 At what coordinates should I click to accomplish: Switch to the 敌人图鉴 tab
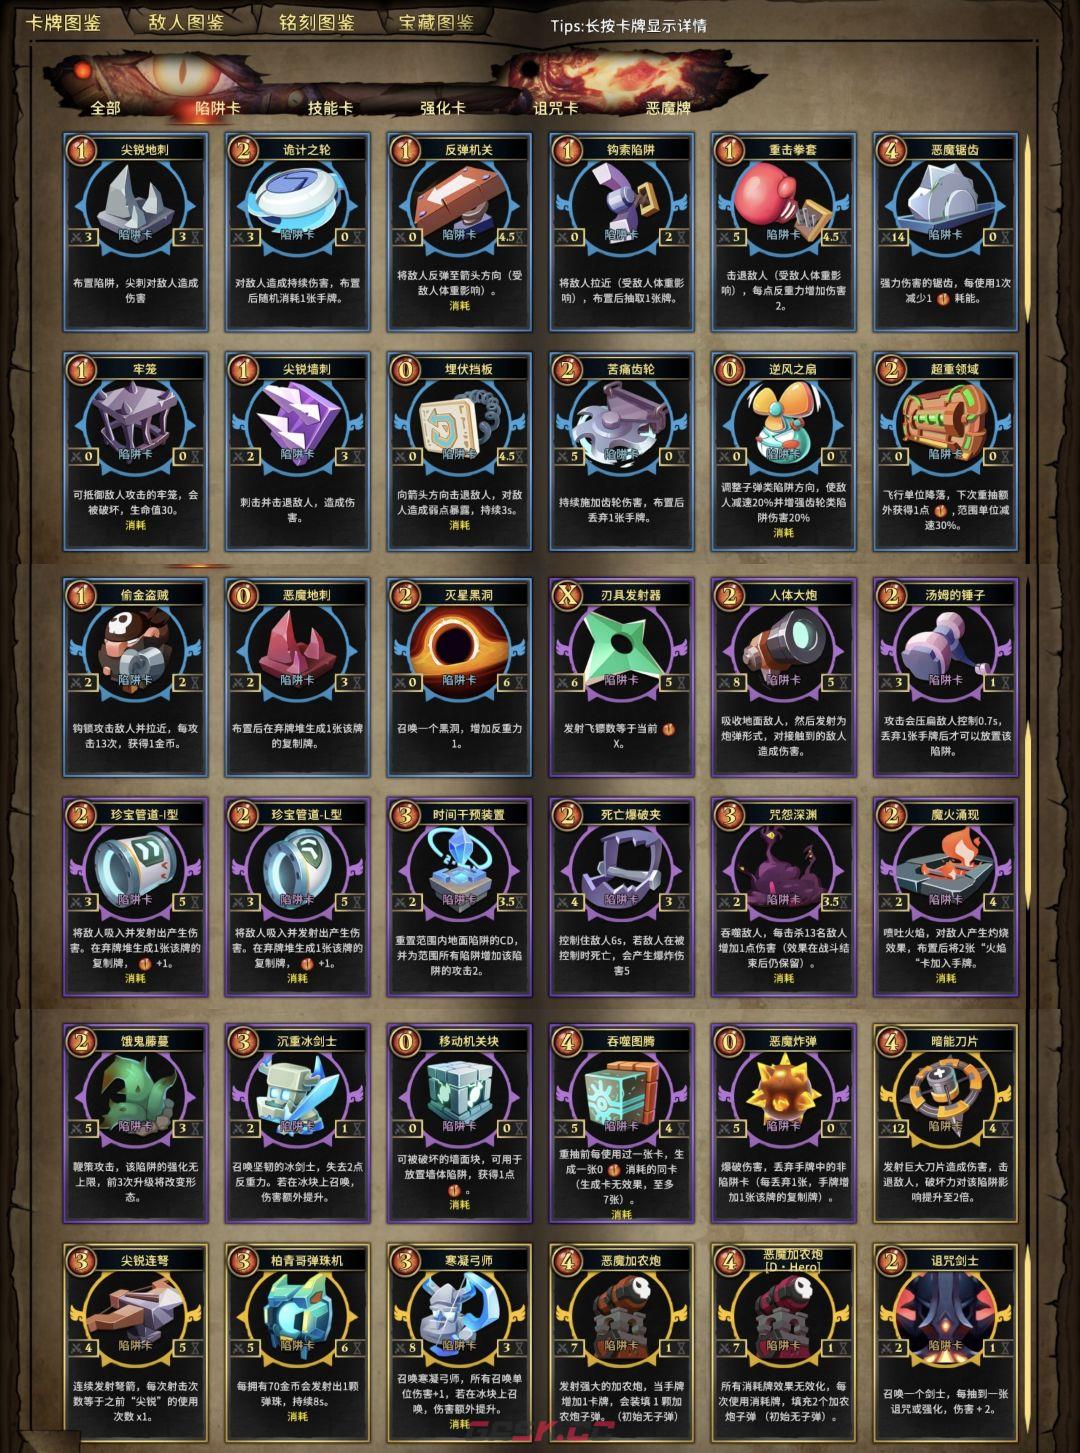tap(186, 22)
